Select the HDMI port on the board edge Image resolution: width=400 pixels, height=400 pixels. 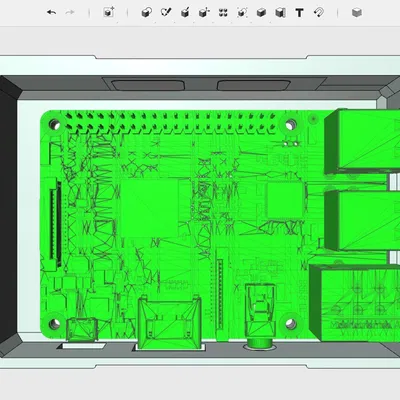click(170, 322)
